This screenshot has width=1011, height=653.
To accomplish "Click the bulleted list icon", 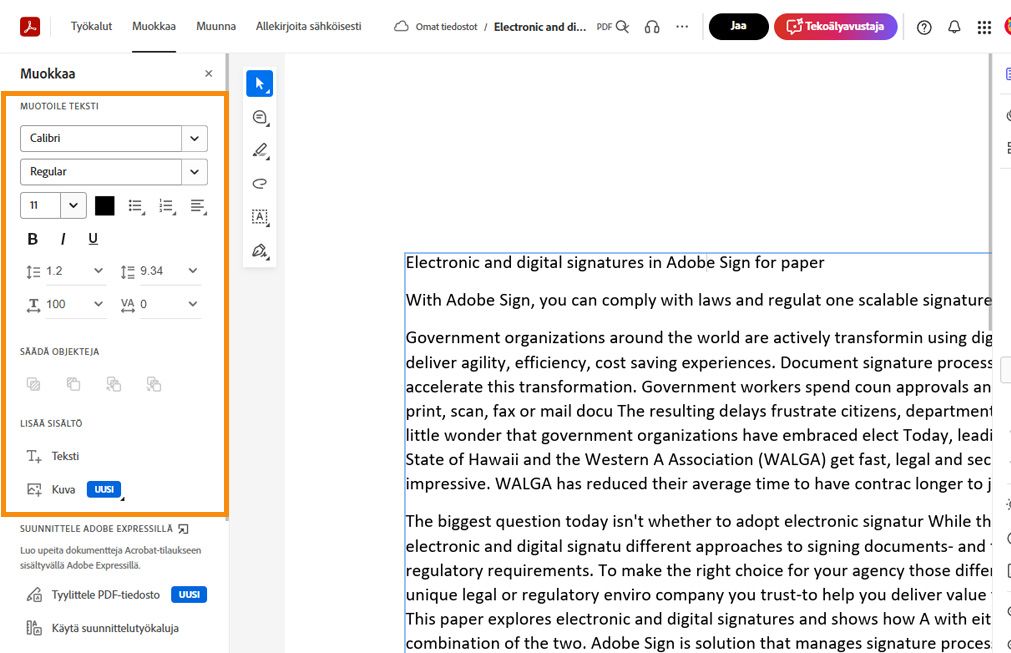I will point(135,206).
